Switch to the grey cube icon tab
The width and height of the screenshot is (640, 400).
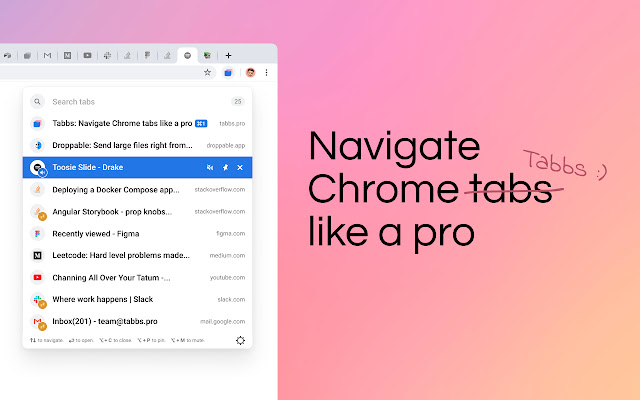click(x=27, y=56)
